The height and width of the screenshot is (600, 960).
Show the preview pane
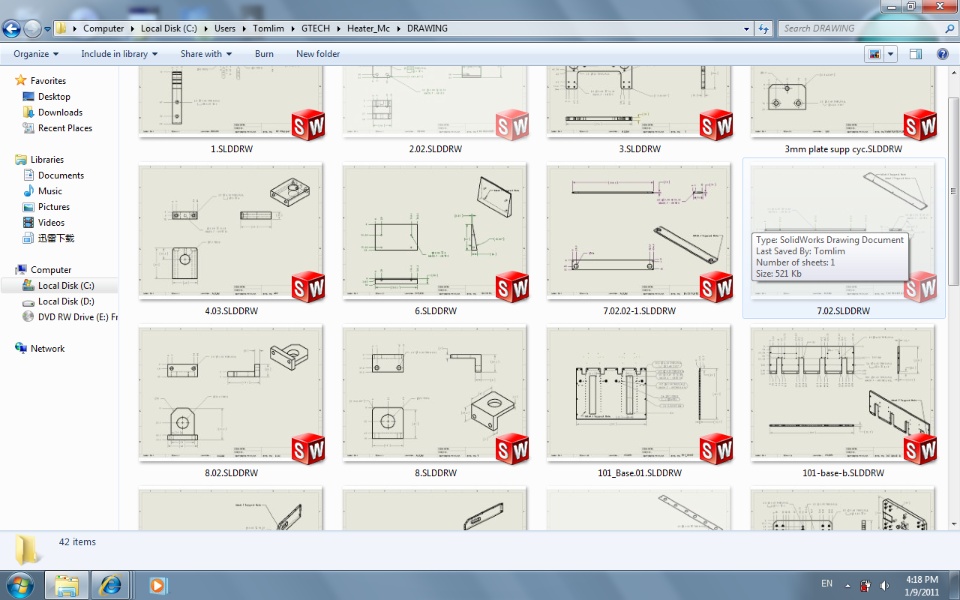pos(916,54)
